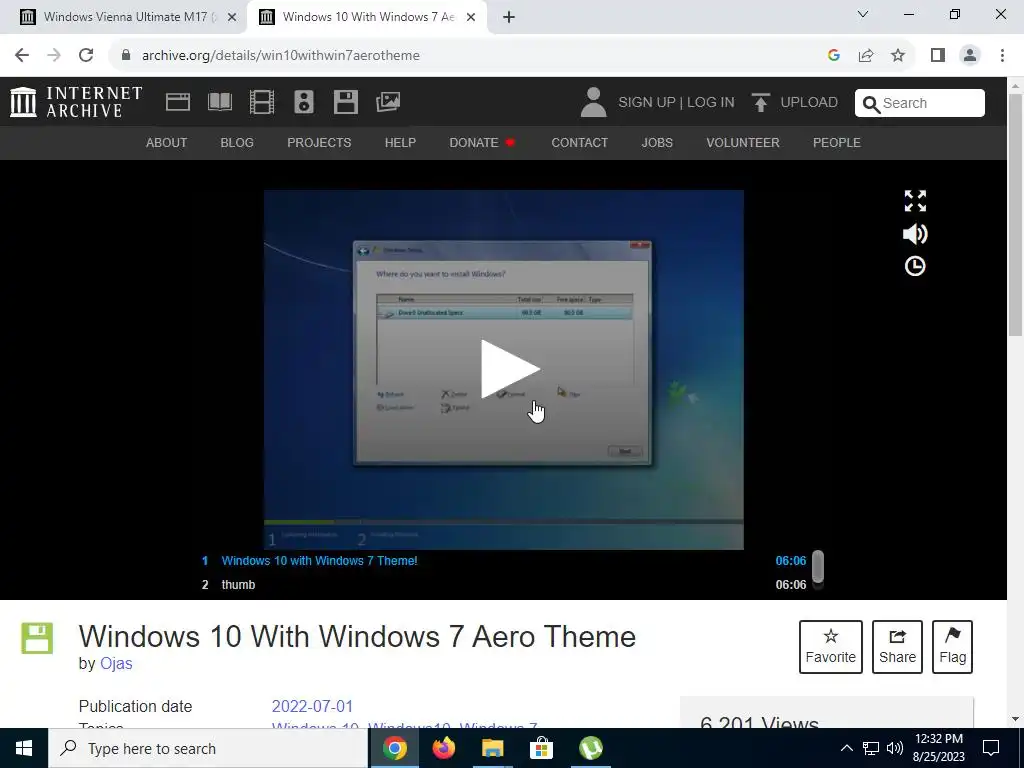Screen dimensions: 1024x768
Task: Click the user avatar icon beside Sign Up
Action: pos(593,103)
